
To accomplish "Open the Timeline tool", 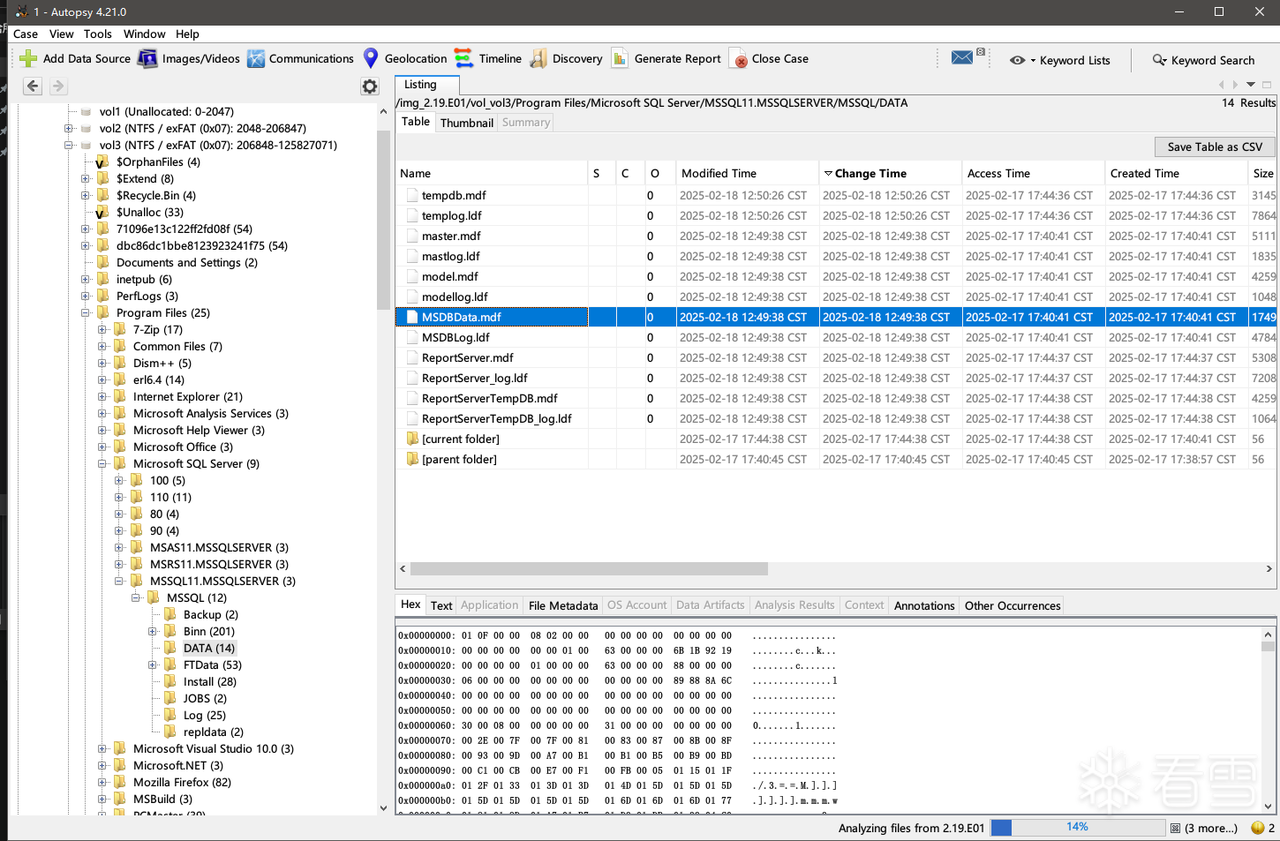I will point(464,59).
